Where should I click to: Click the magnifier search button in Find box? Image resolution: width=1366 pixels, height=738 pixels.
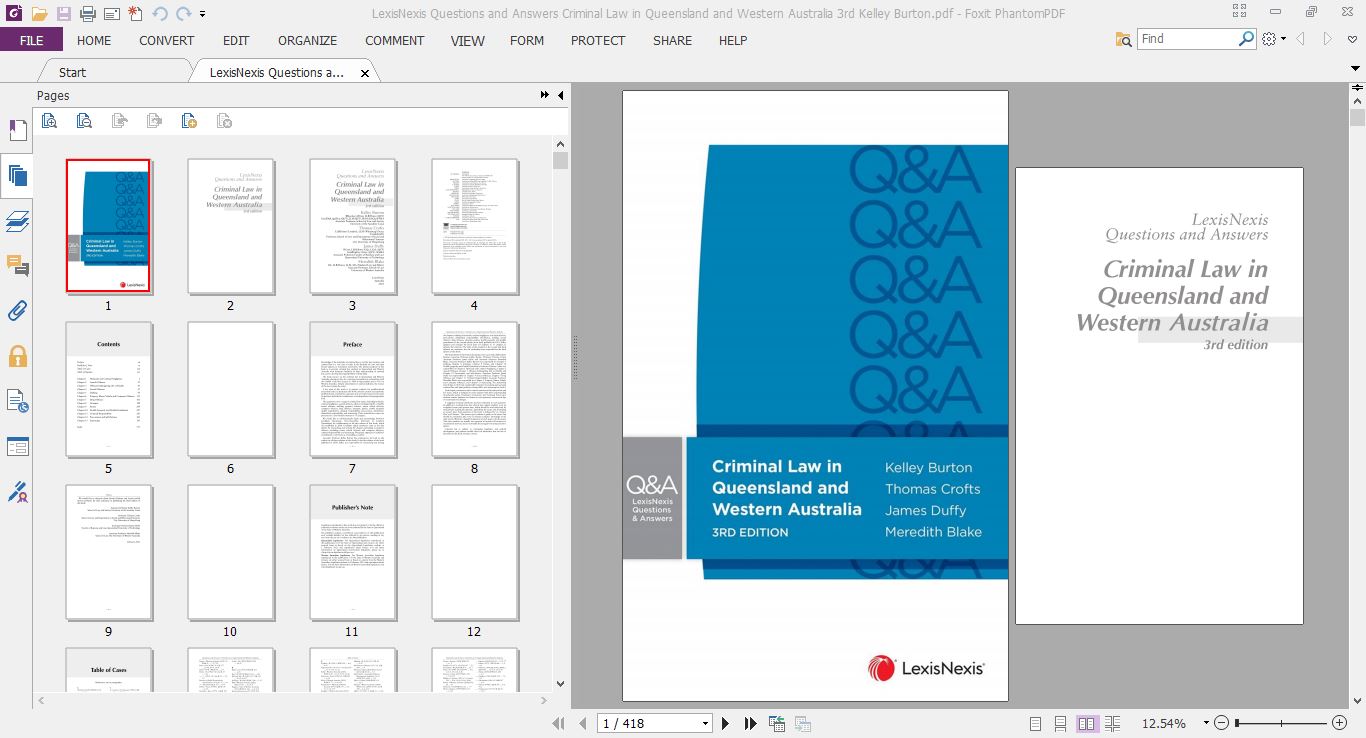click(1246, 39)
